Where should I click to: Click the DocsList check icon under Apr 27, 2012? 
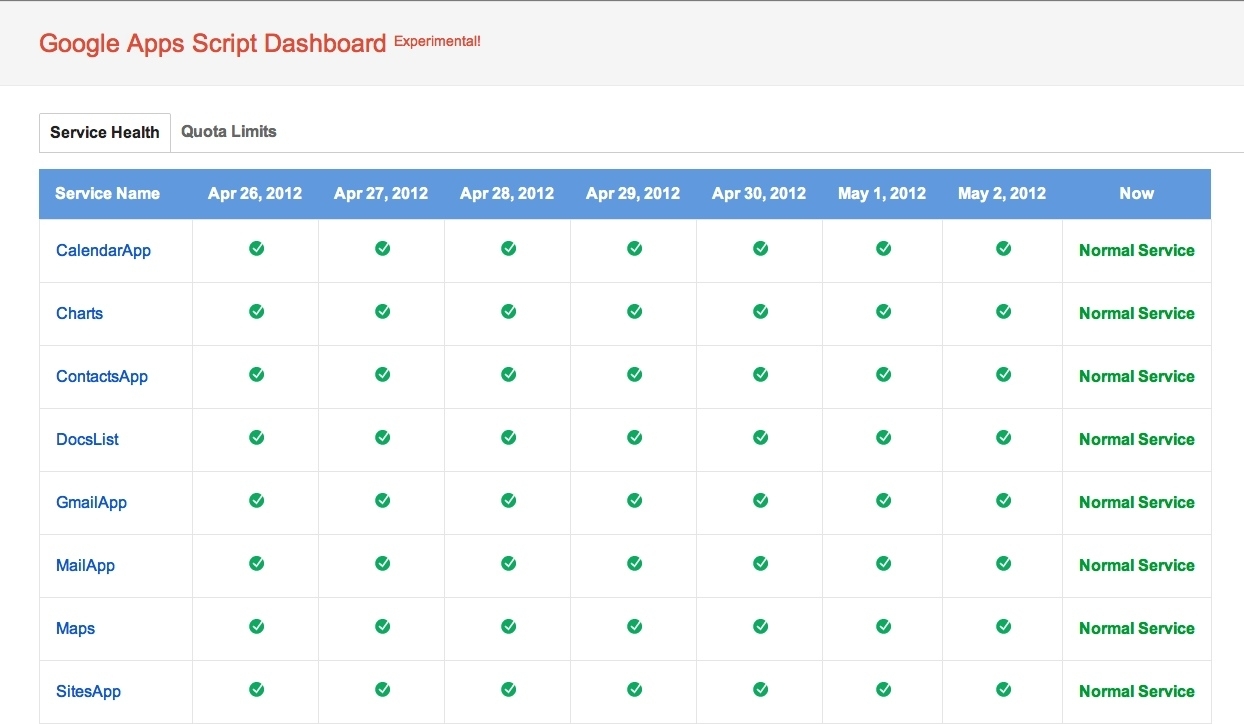click(x=382, y=437)
